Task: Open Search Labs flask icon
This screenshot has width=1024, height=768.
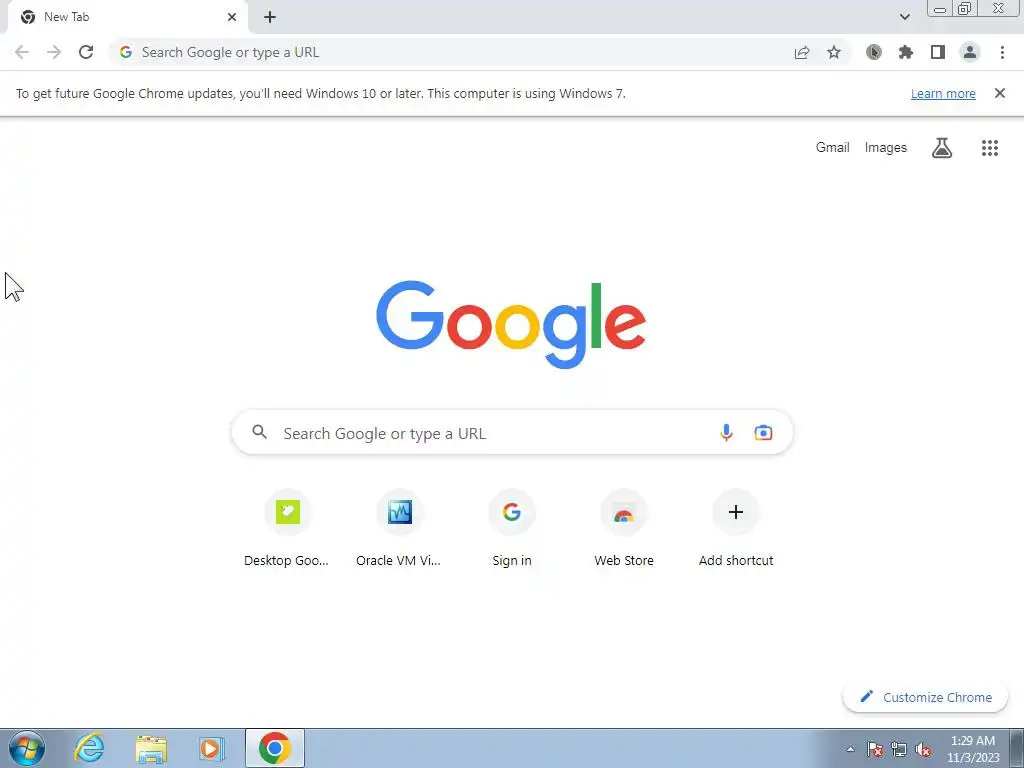Action: pyautogui.click(x=942, y=148)
